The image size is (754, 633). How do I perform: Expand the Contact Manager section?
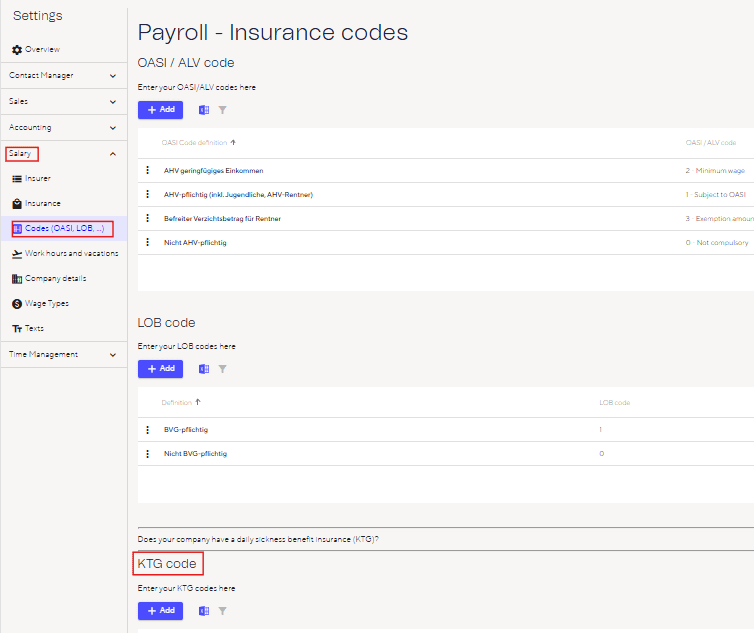[113, 75]
